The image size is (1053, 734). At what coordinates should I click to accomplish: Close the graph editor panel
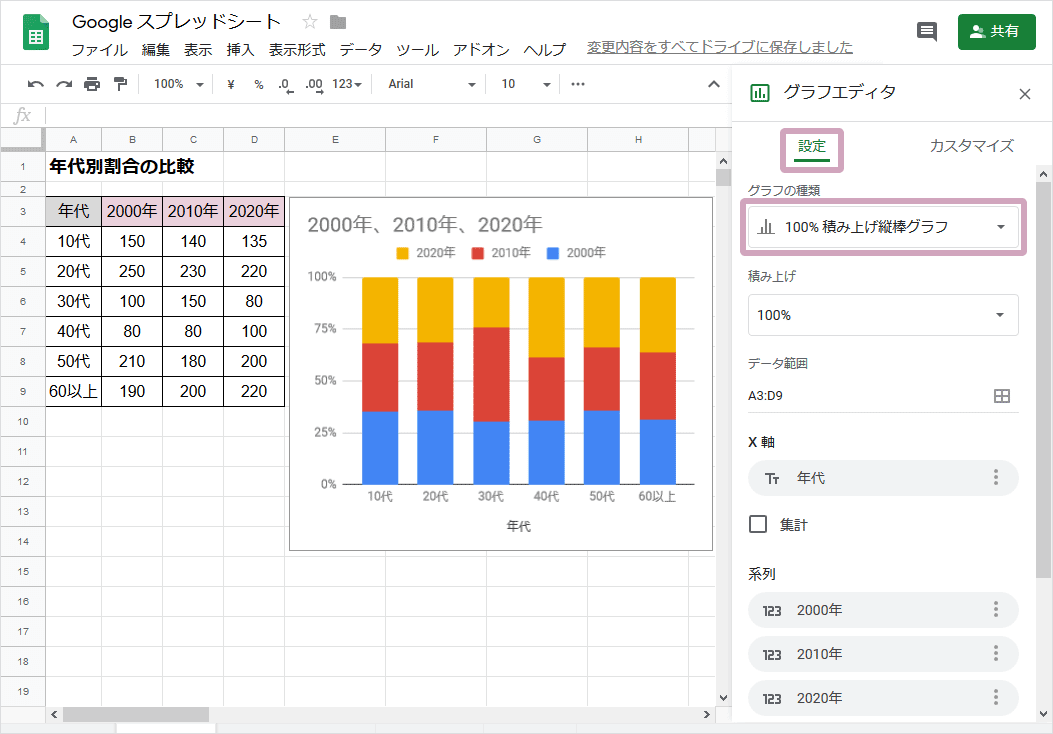1024,94
